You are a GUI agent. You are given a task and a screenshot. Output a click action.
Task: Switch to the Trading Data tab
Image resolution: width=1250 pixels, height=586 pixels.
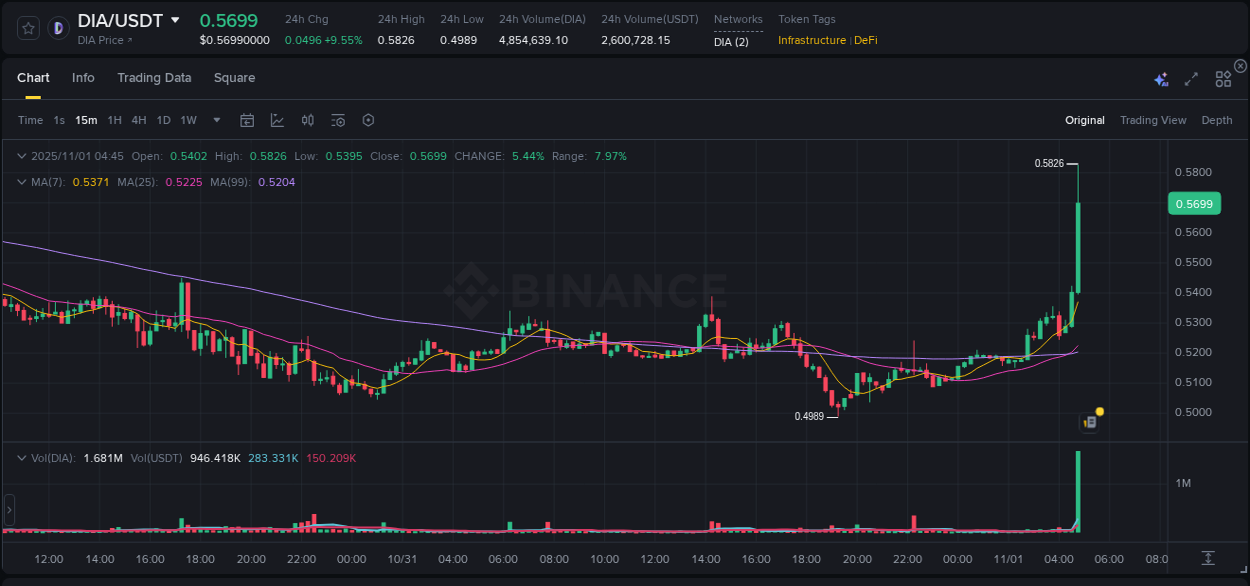[154, 77]
